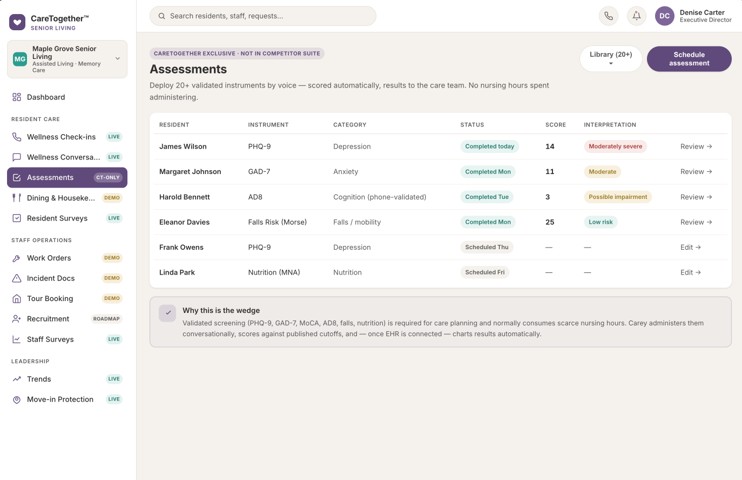Click Eleanor Davies' Low risk badge
Image resolution: width=742 pixels, height=480 pixels.
(x=601, y=222)
